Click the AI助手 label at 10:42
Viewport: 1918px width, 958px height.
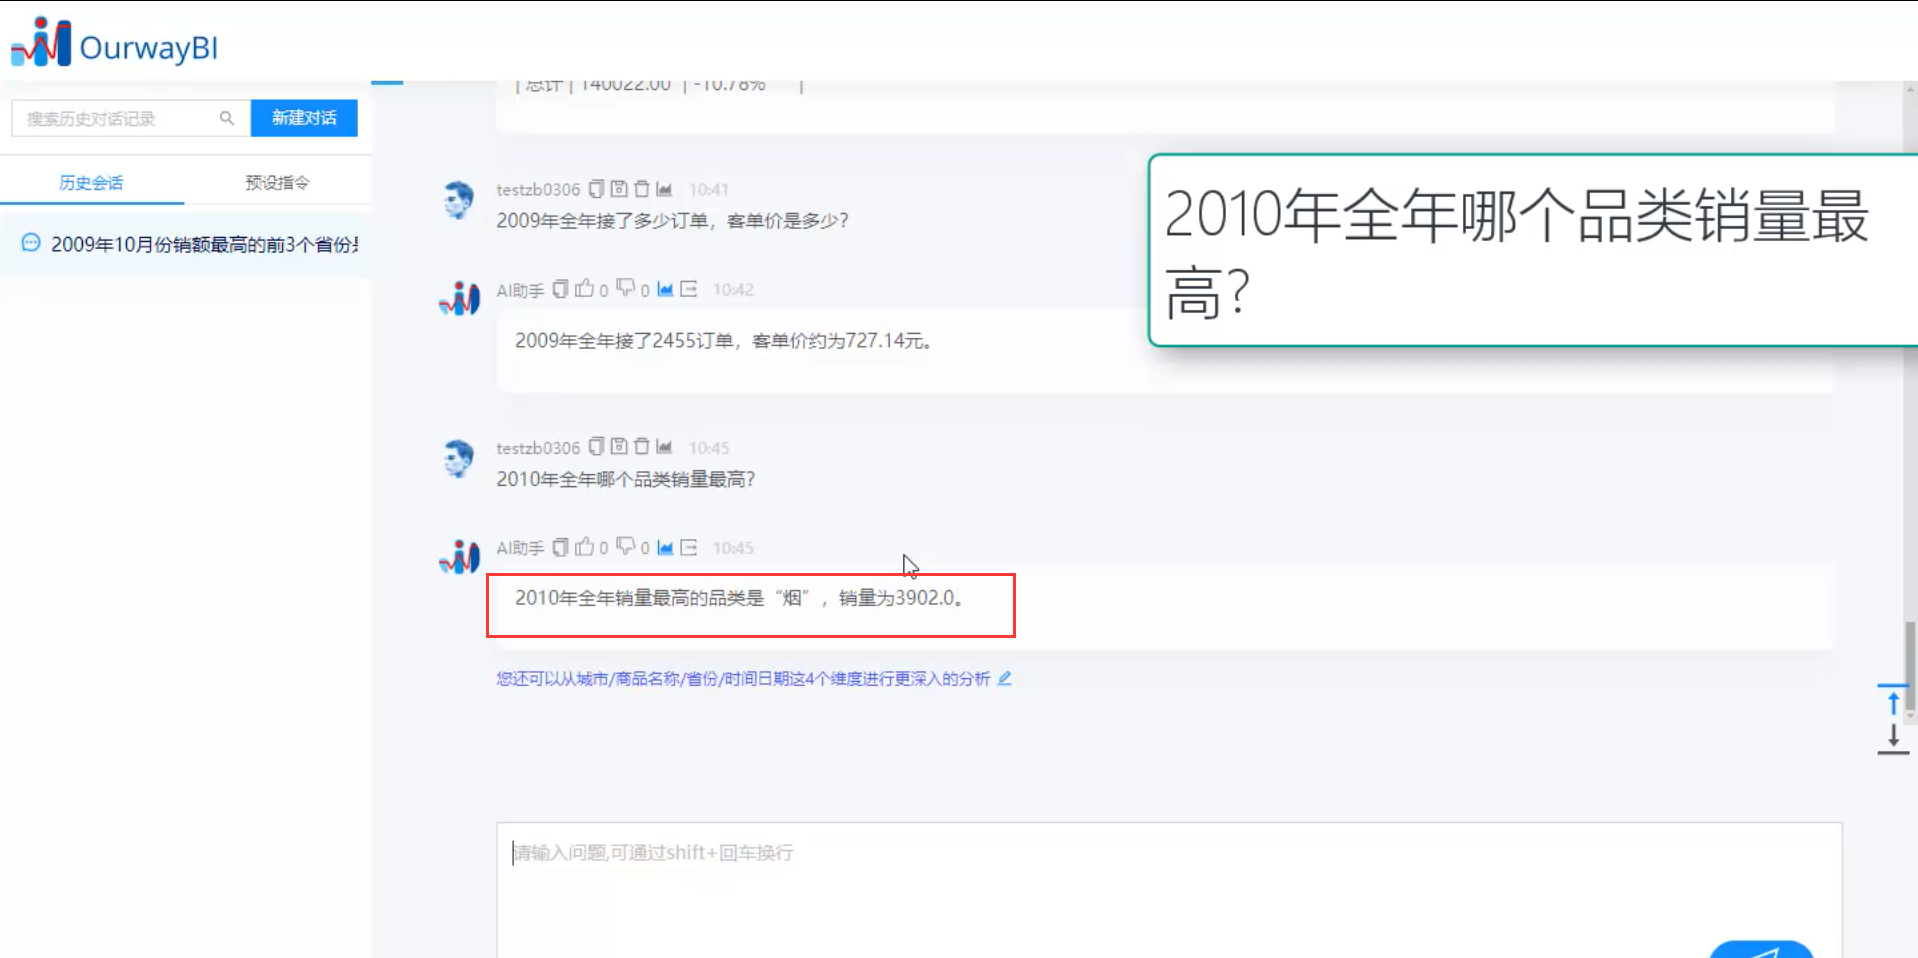[520, 290]
